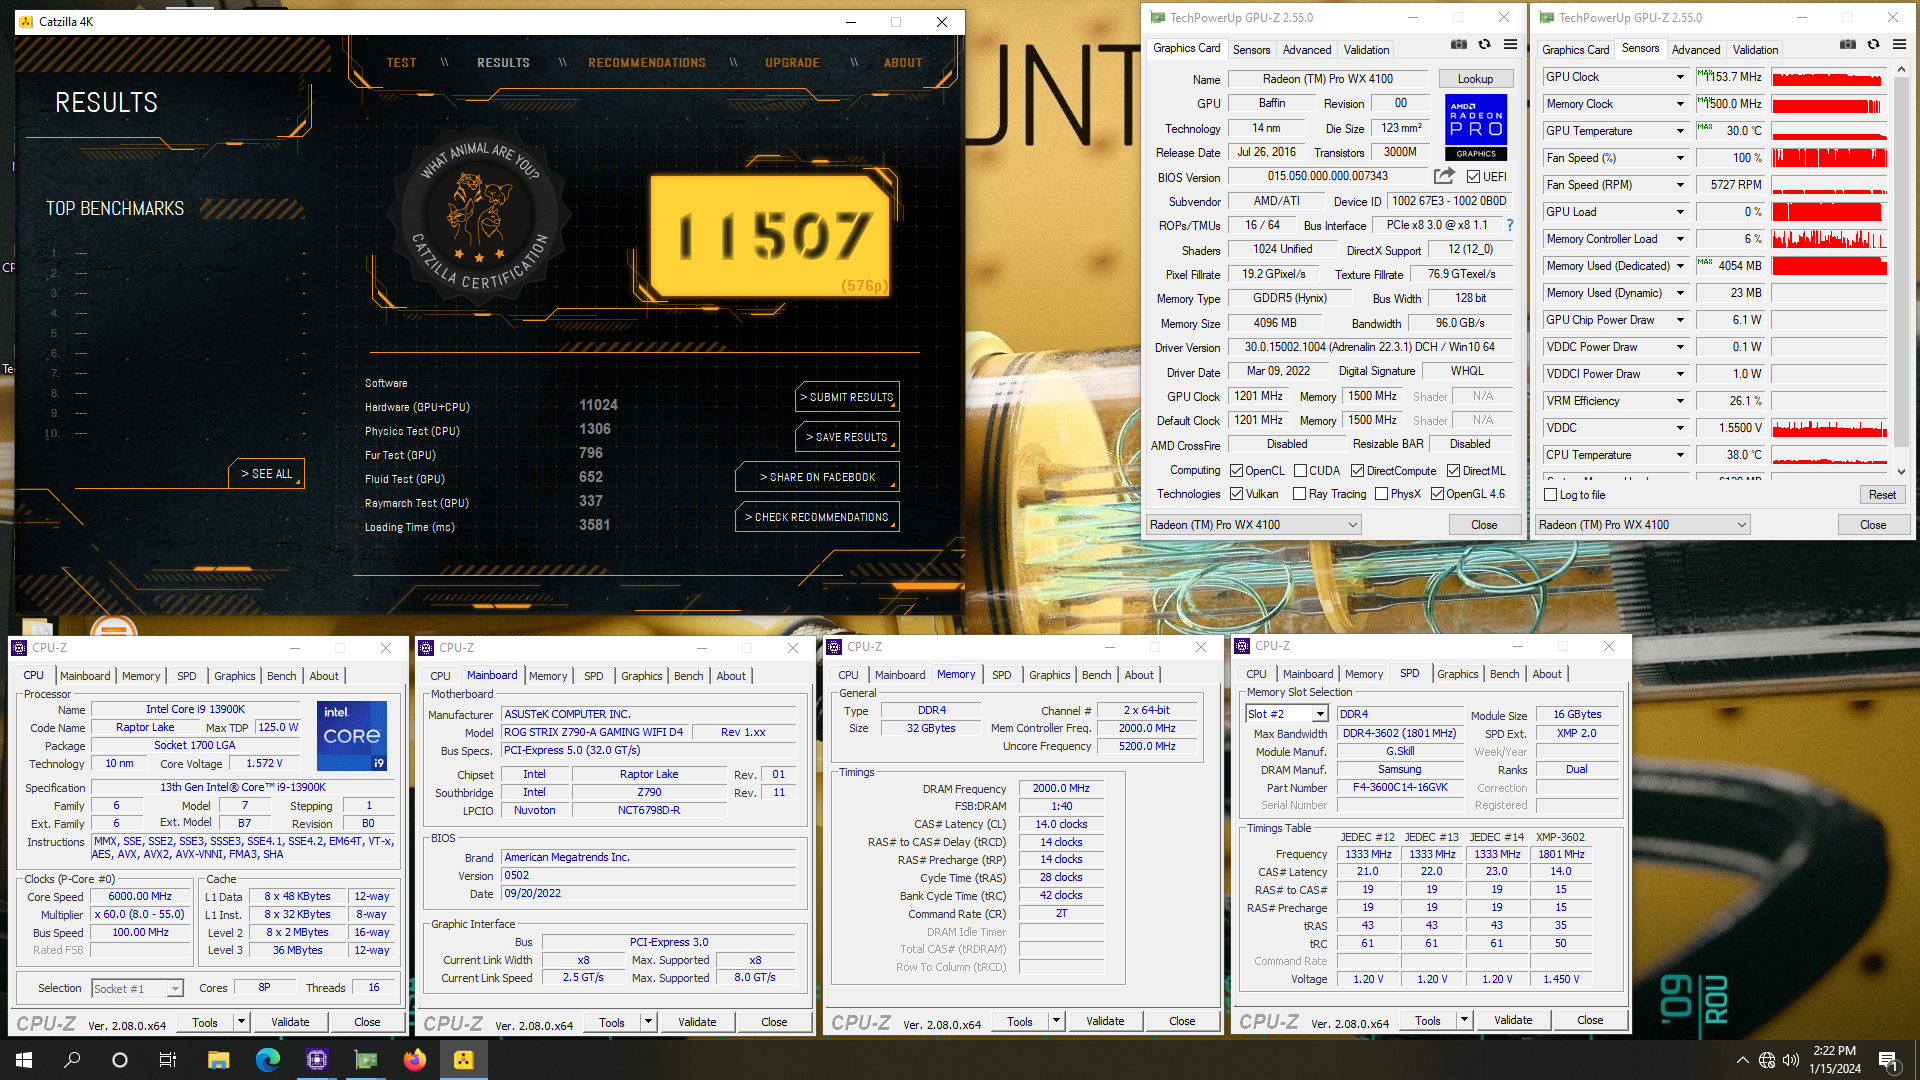Toggle the OpenCL checkbox
Screen dimensions: 1920x1080
(x=1236, y=471)
